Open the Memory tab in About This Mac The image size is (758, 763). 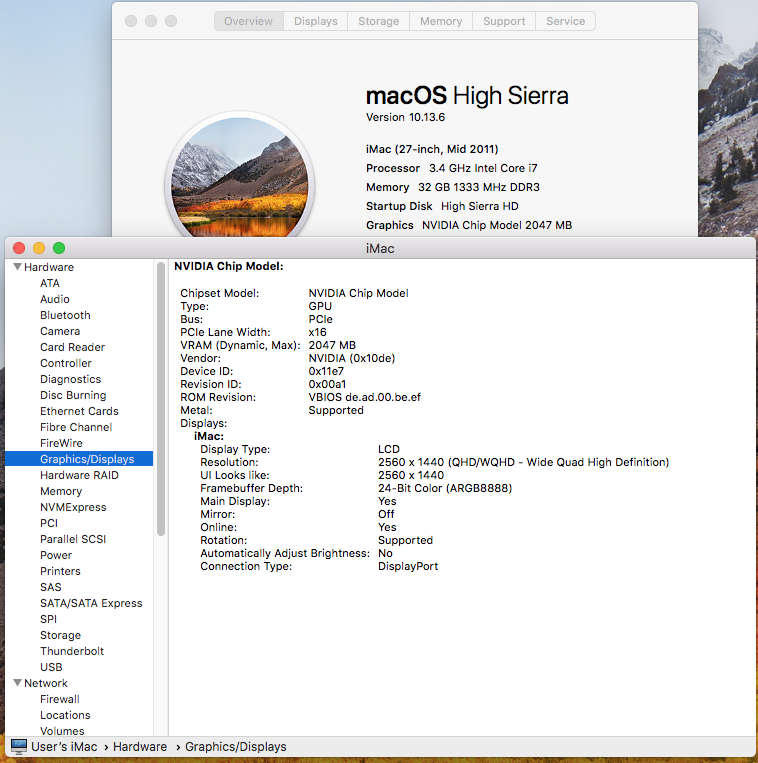[441, 21]
